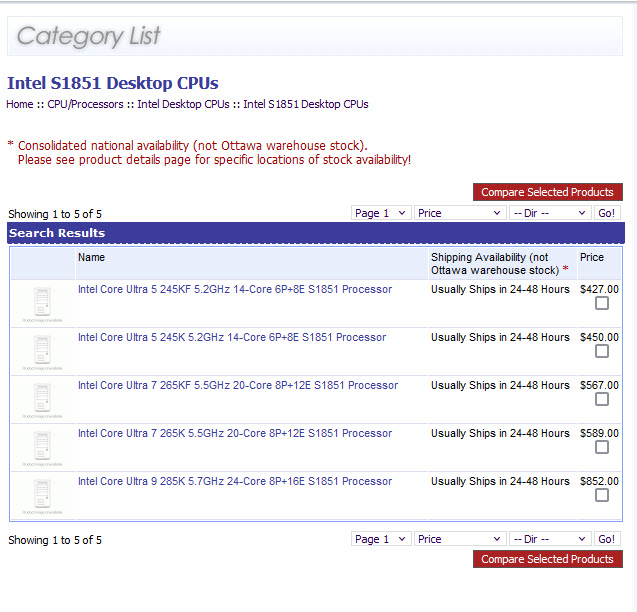Open Intel Core Ultra 5 245K product link
637x612 pixels.
pos(232,337)
